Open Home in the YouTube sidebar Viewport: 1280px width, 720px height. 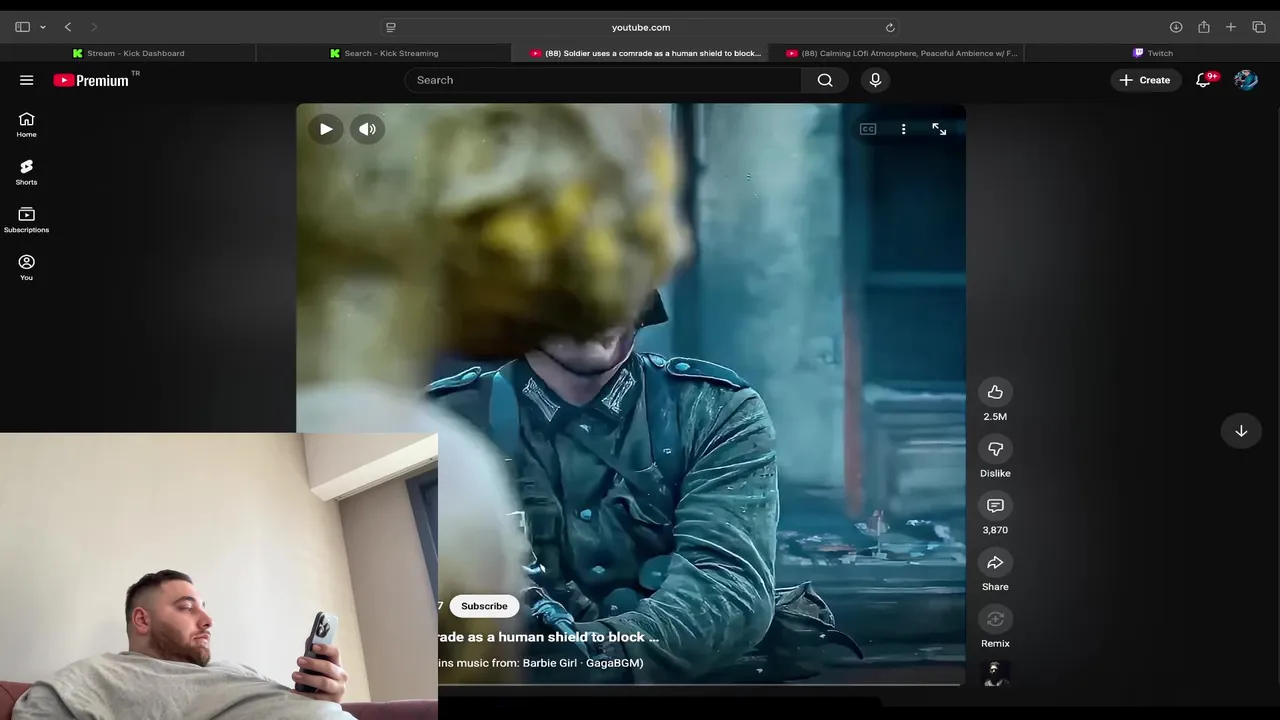tap(26, 125)
